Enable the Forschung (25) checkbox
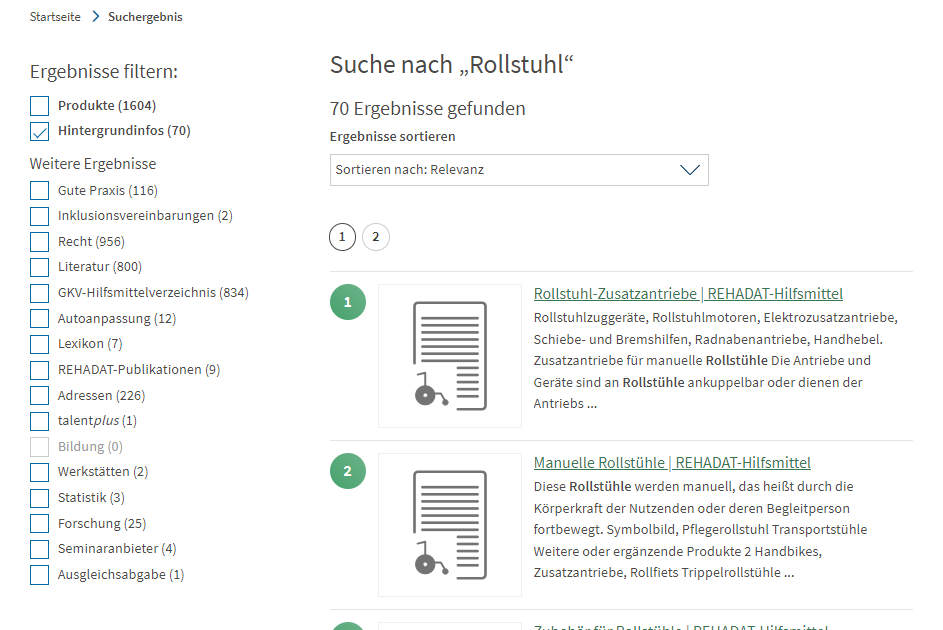The width and height of the screenshot is (943, 630). [x=40, y=524]
